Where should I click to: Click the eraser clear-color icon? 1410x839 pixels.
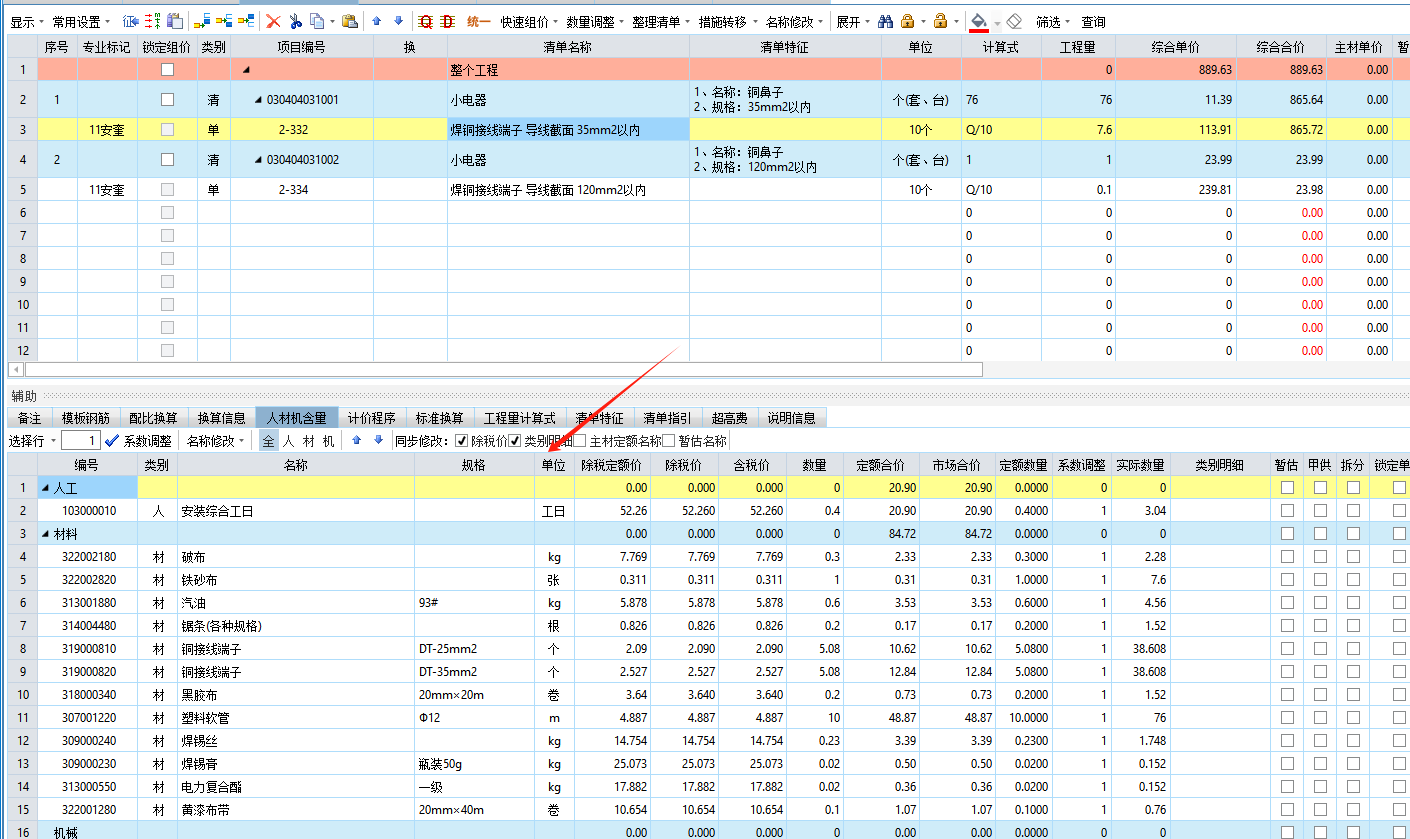1013,21
